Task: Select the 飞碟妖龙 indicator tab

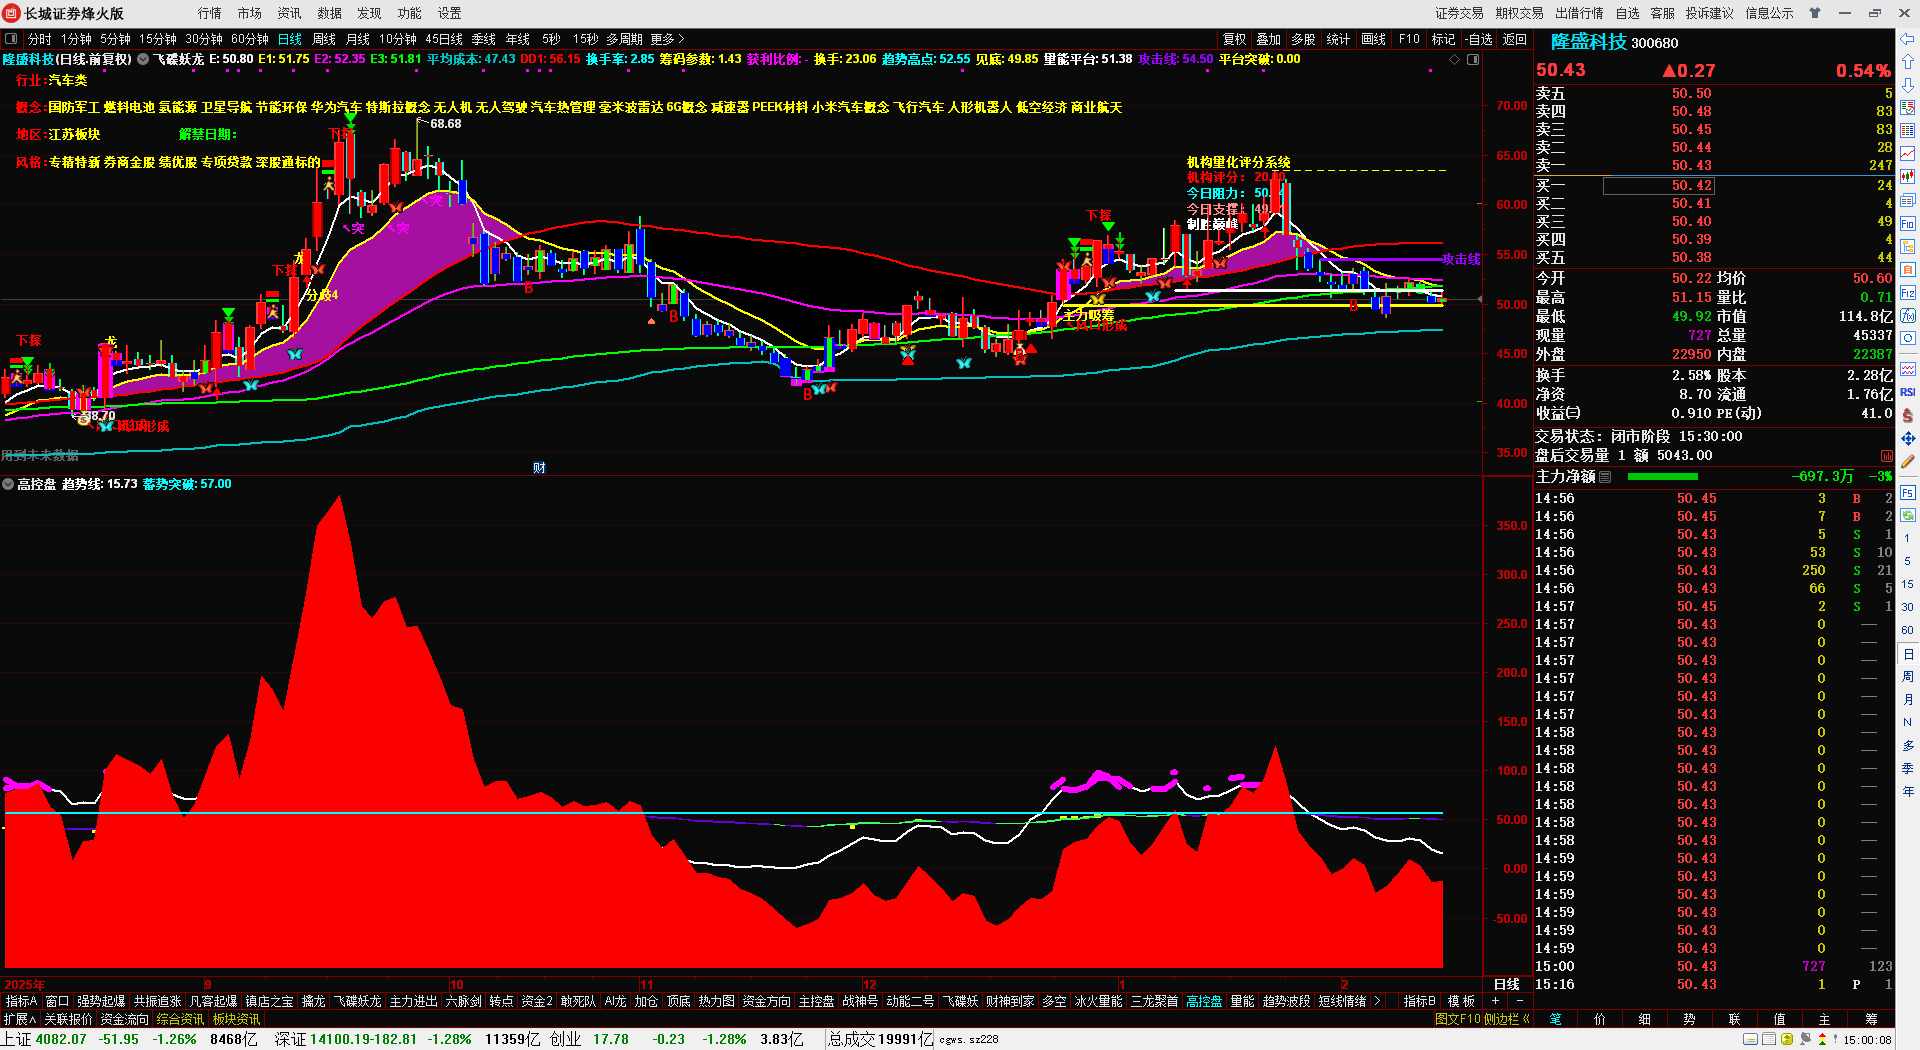Action: (357, 1001)
